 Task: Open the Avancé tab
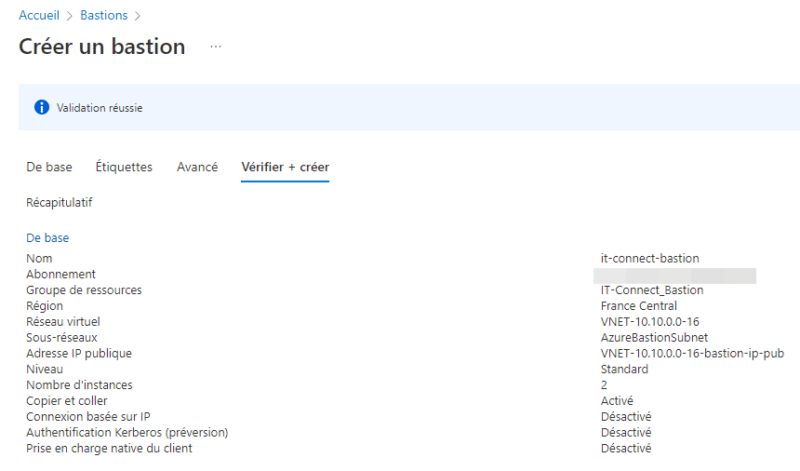197,167
